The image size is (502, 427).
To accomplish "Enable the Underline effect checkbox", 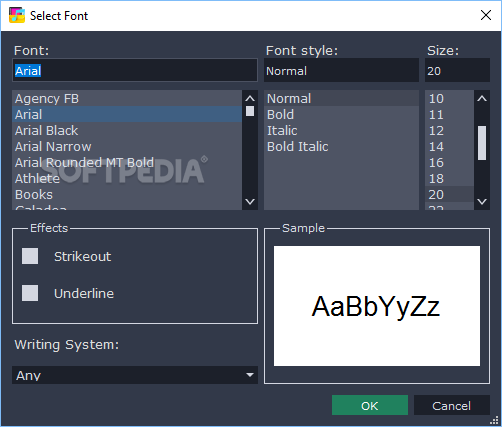I will (30, 293).
